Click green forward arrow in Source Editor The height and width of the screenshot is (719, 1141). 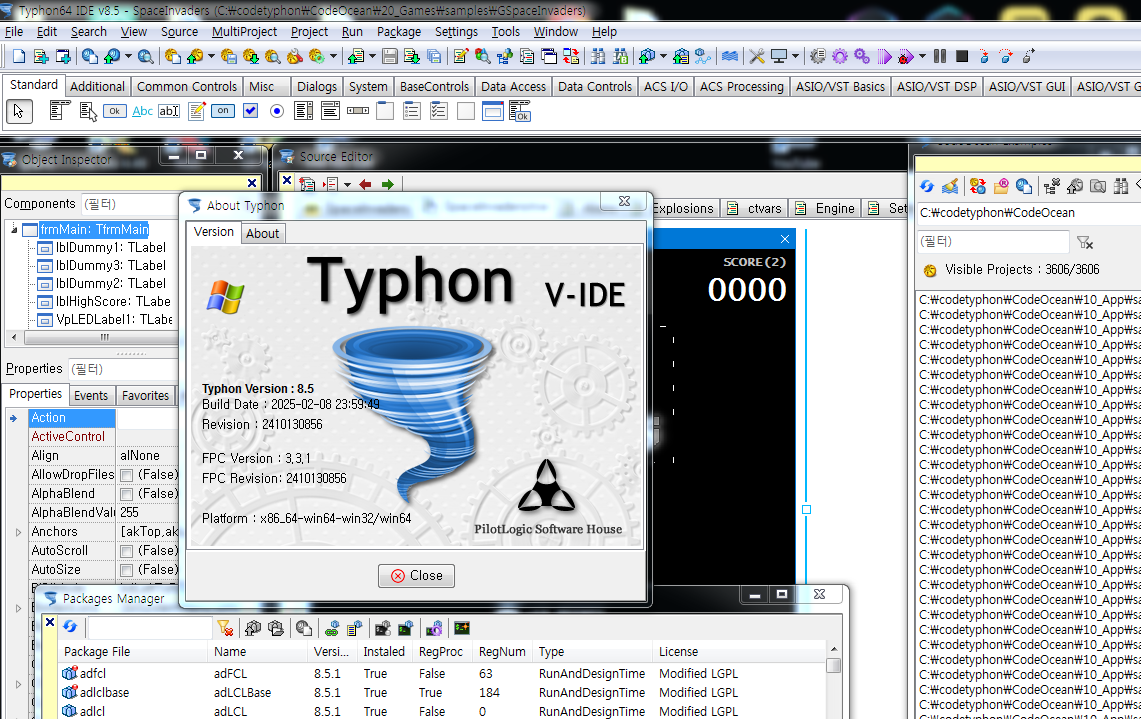[x=388, y=185]
